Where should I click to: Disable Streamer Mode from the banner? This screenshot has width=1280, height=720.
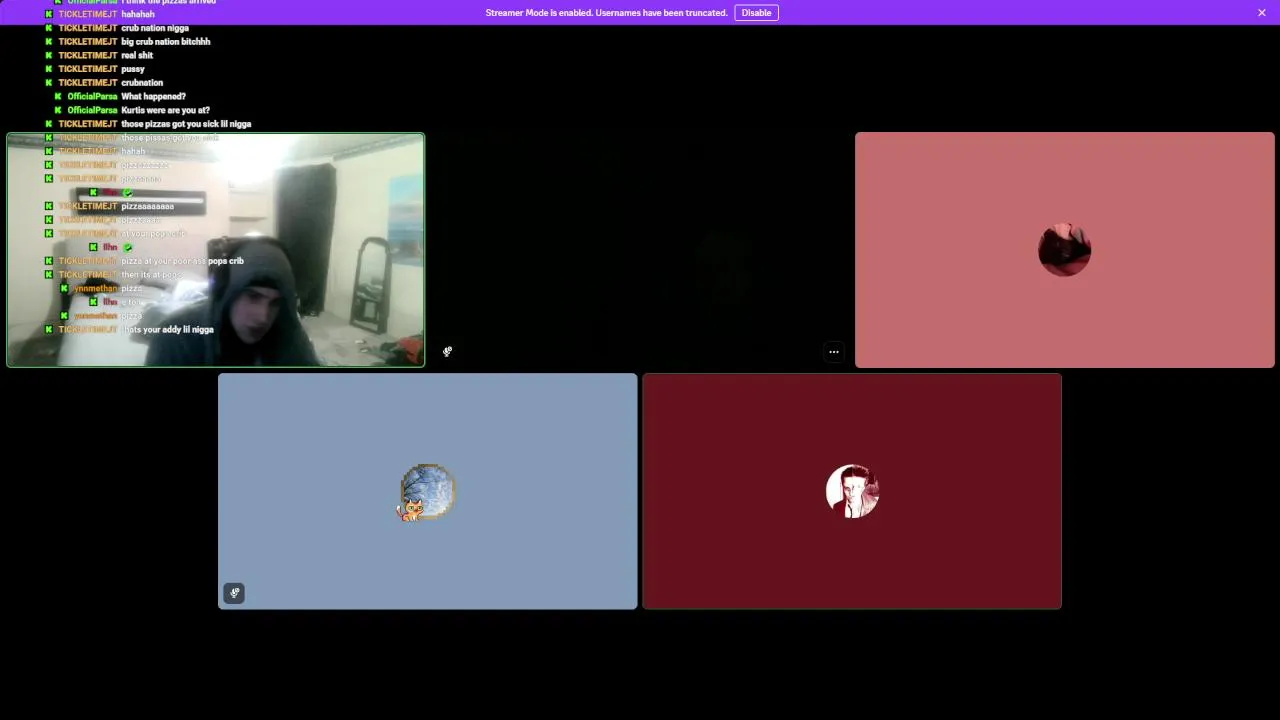coord(756,13)
